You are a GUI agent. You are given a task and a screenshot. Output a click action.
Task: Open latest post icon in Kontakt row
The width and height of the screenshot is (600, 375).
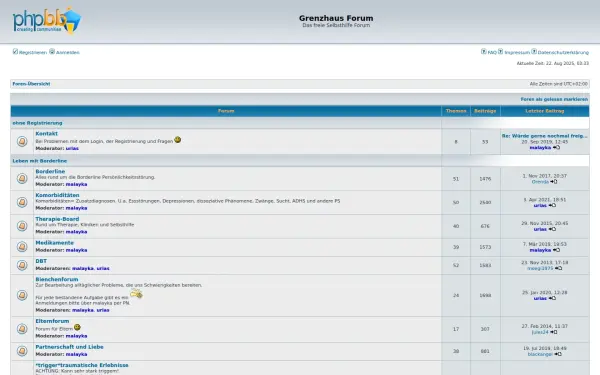(556, 147)
